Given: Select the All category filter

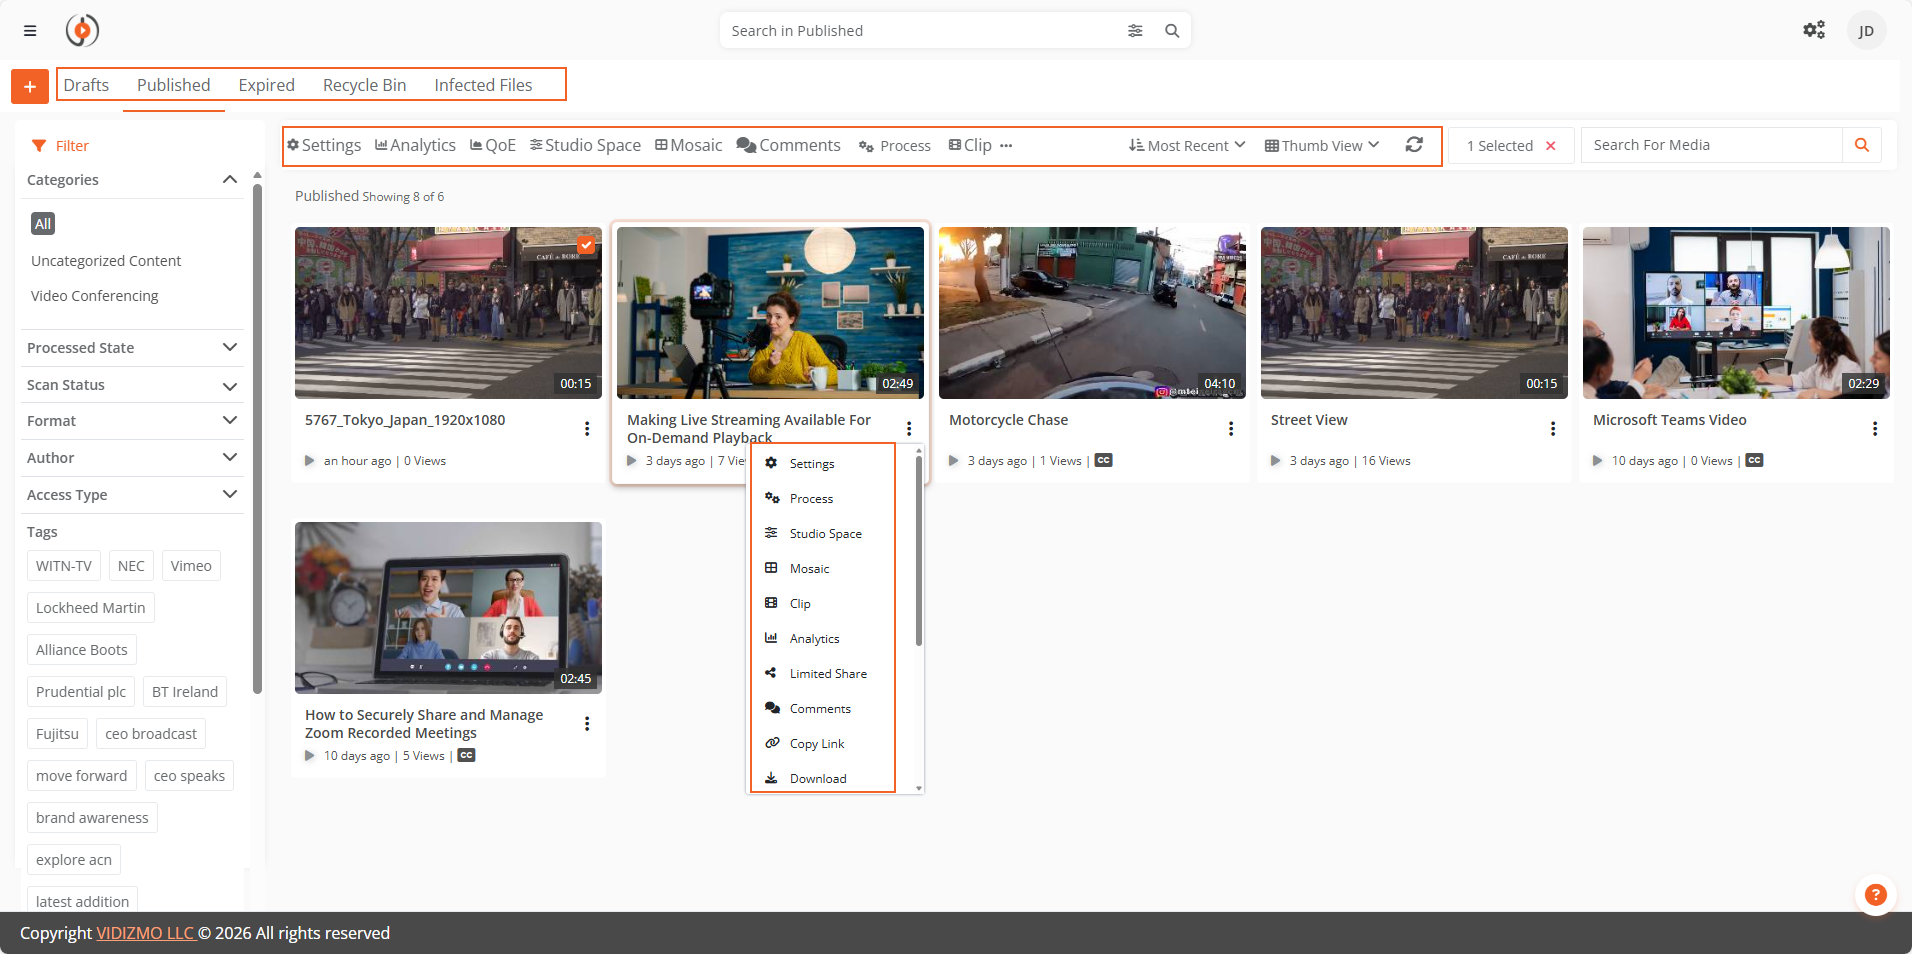Looking at the screenshot, I should (43, 224).
